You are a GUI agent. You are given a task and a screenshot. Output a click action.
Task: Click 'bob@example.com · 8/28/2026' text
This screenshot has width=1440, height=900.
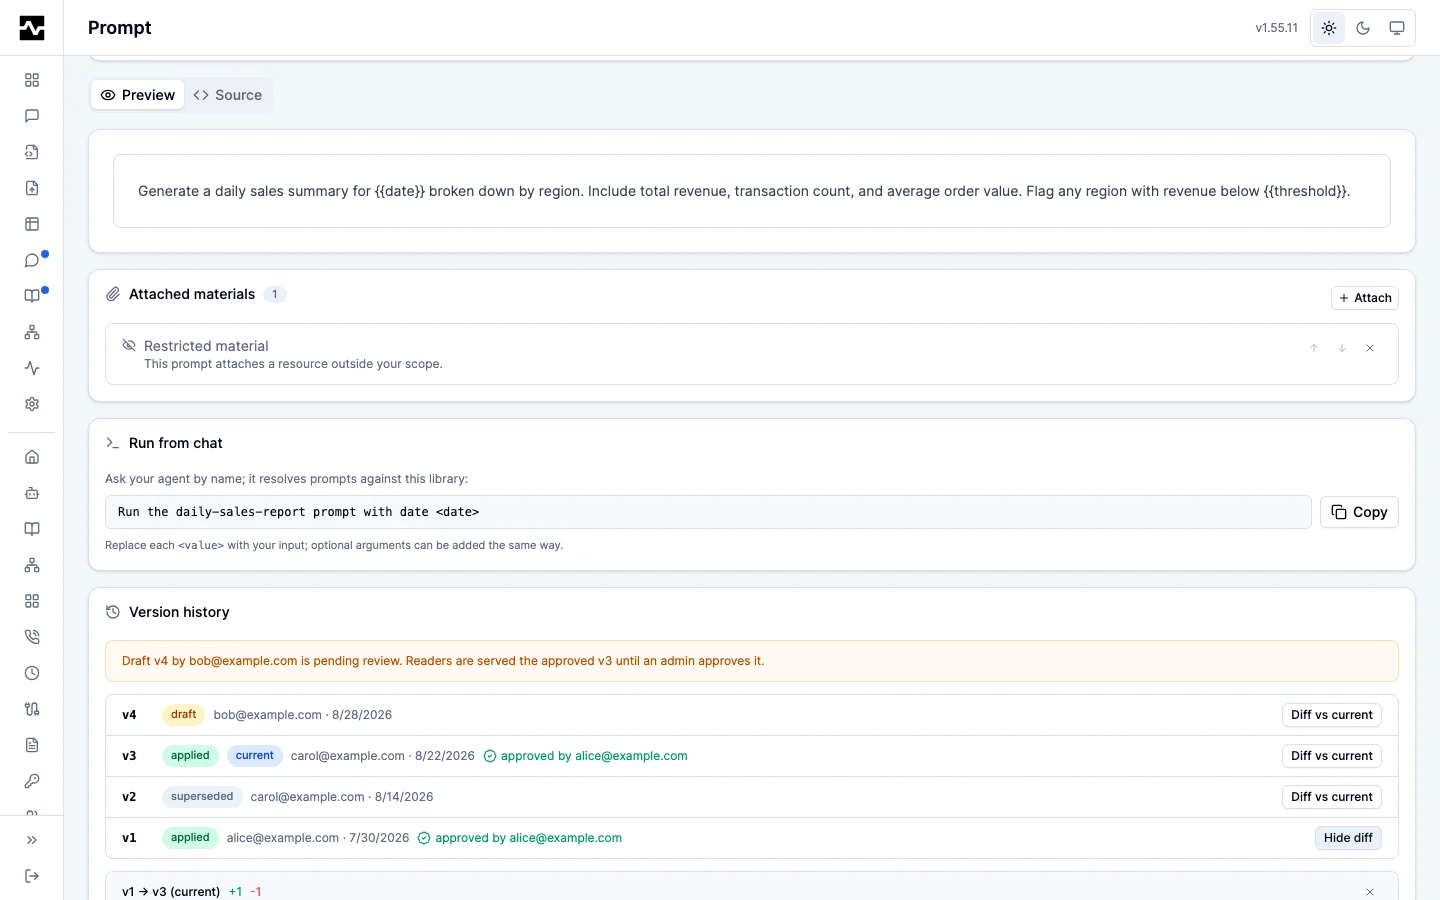pyautogui.click(x=303, y=715)
